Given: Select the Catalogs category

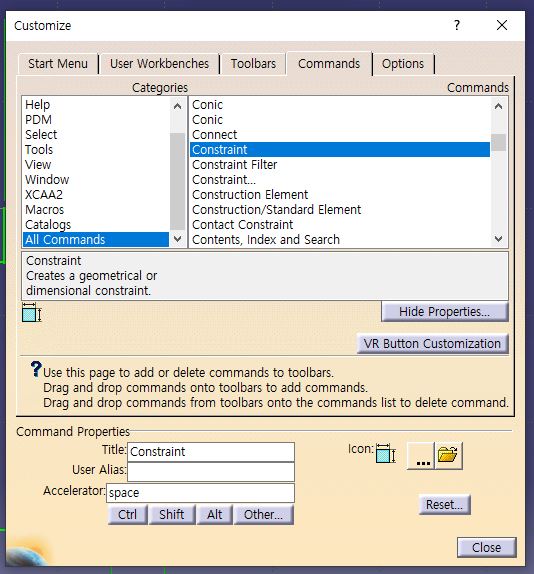Looking at the screenshot, I should point(96,225).
